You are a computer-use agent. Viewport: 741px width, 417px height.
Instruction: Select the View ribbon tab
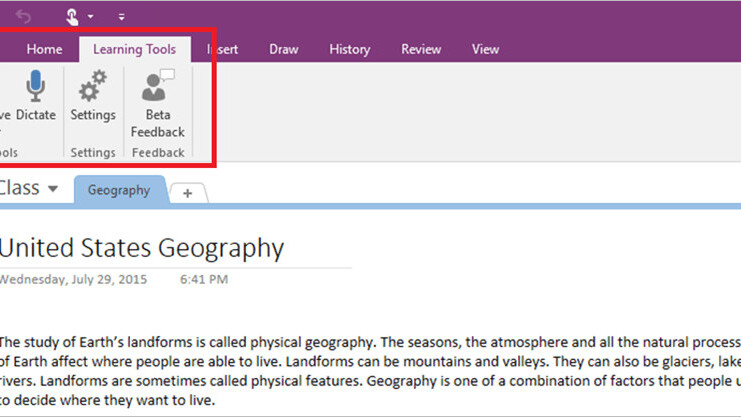click(485, 49)
